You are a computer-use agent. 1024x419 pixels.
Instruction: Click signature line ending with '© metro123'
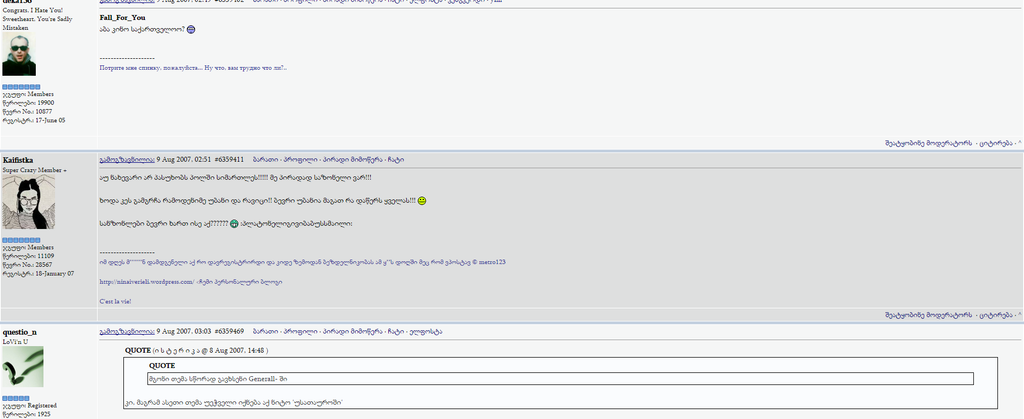click(x=302, y=262)
